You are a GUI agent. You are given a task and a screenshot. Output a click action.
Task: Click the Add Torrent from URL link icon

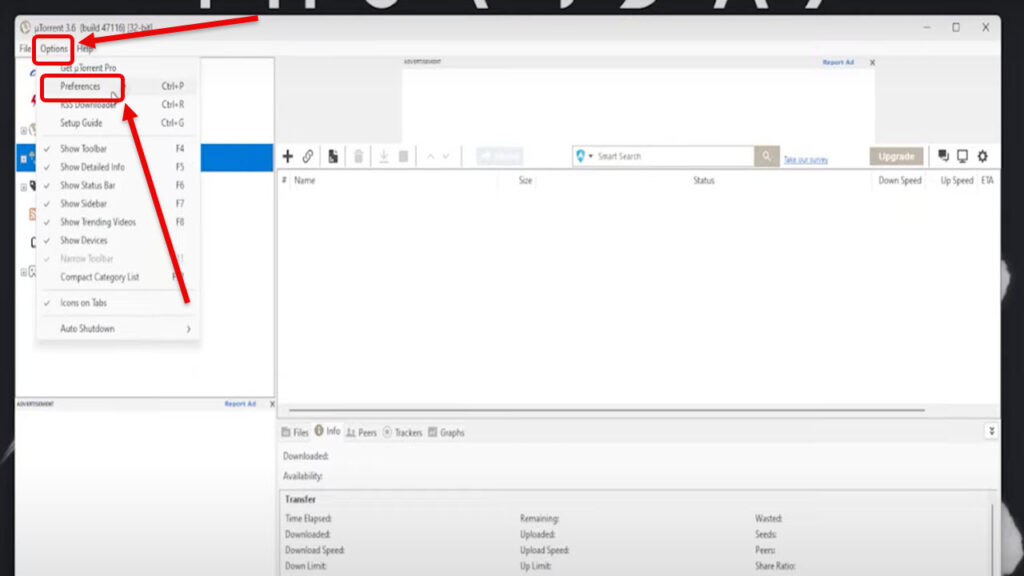coord(308,156)
